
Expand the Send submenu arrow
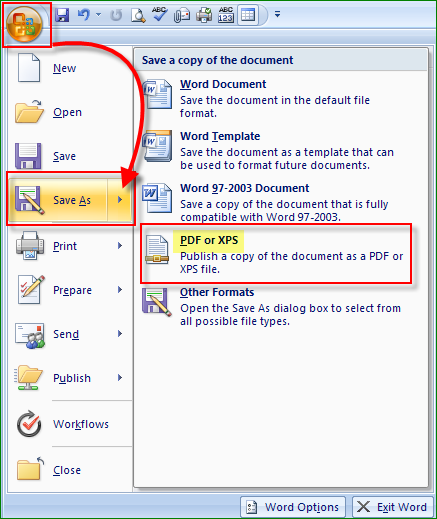click(x=120, y=334)
